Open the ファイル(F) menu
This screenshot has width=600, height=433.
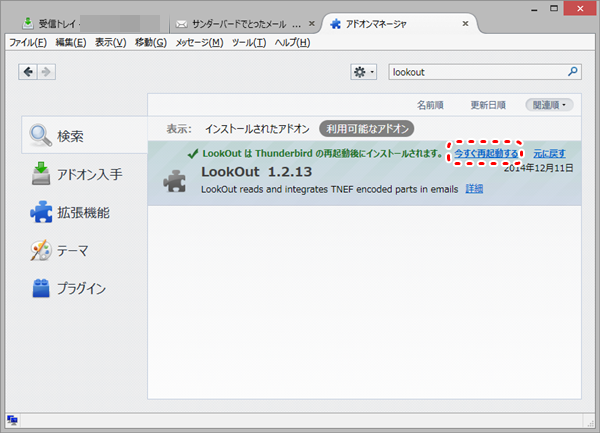click(28, 42)
